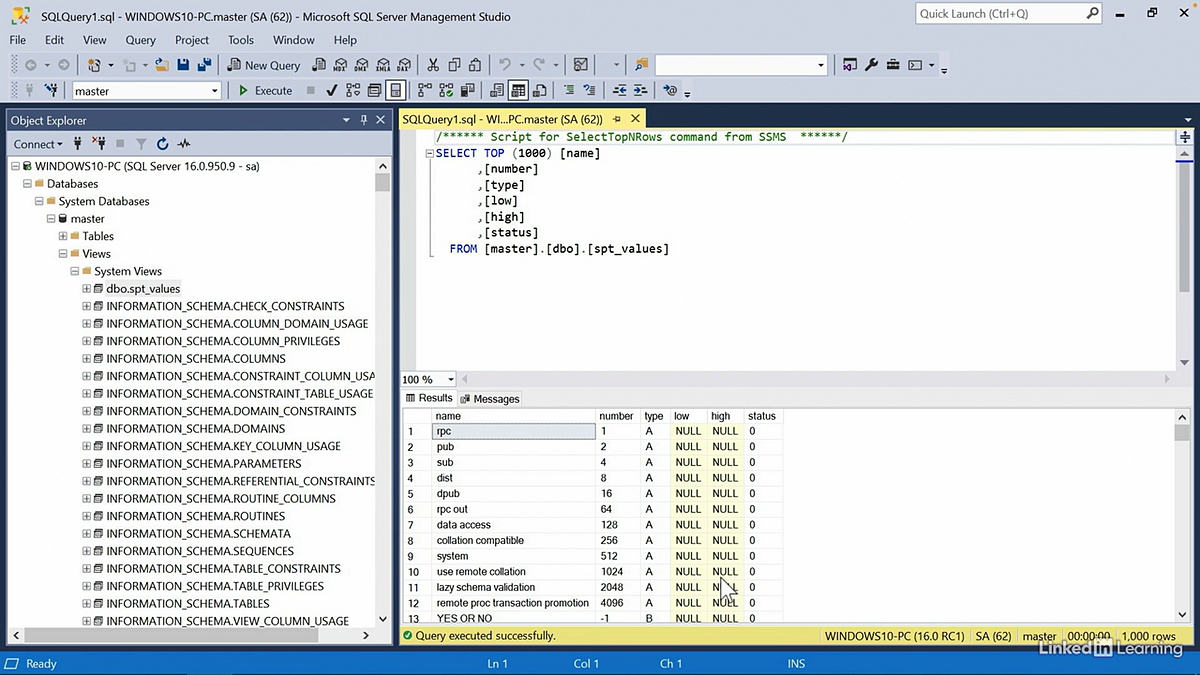Open the Query menu
This screenshot has width=1200, height=675.
tap(140, 40)
